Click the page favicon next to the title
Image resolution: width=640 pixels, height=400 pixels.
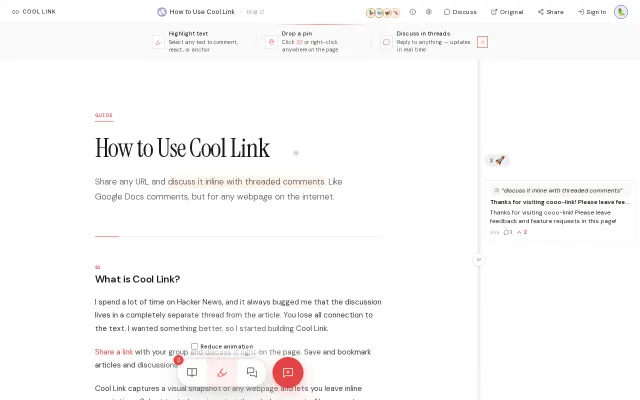pos(162,12)
